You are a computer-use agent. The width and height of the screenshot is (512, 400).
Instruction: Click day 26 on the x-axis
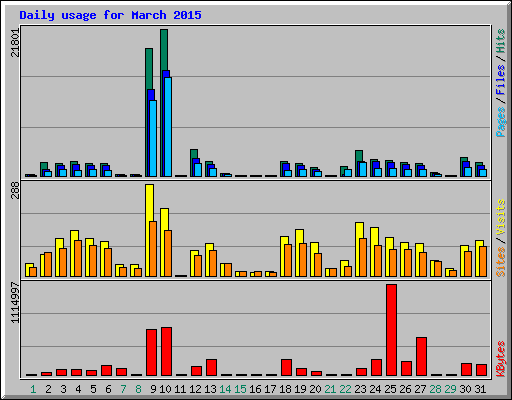point(405,389)
